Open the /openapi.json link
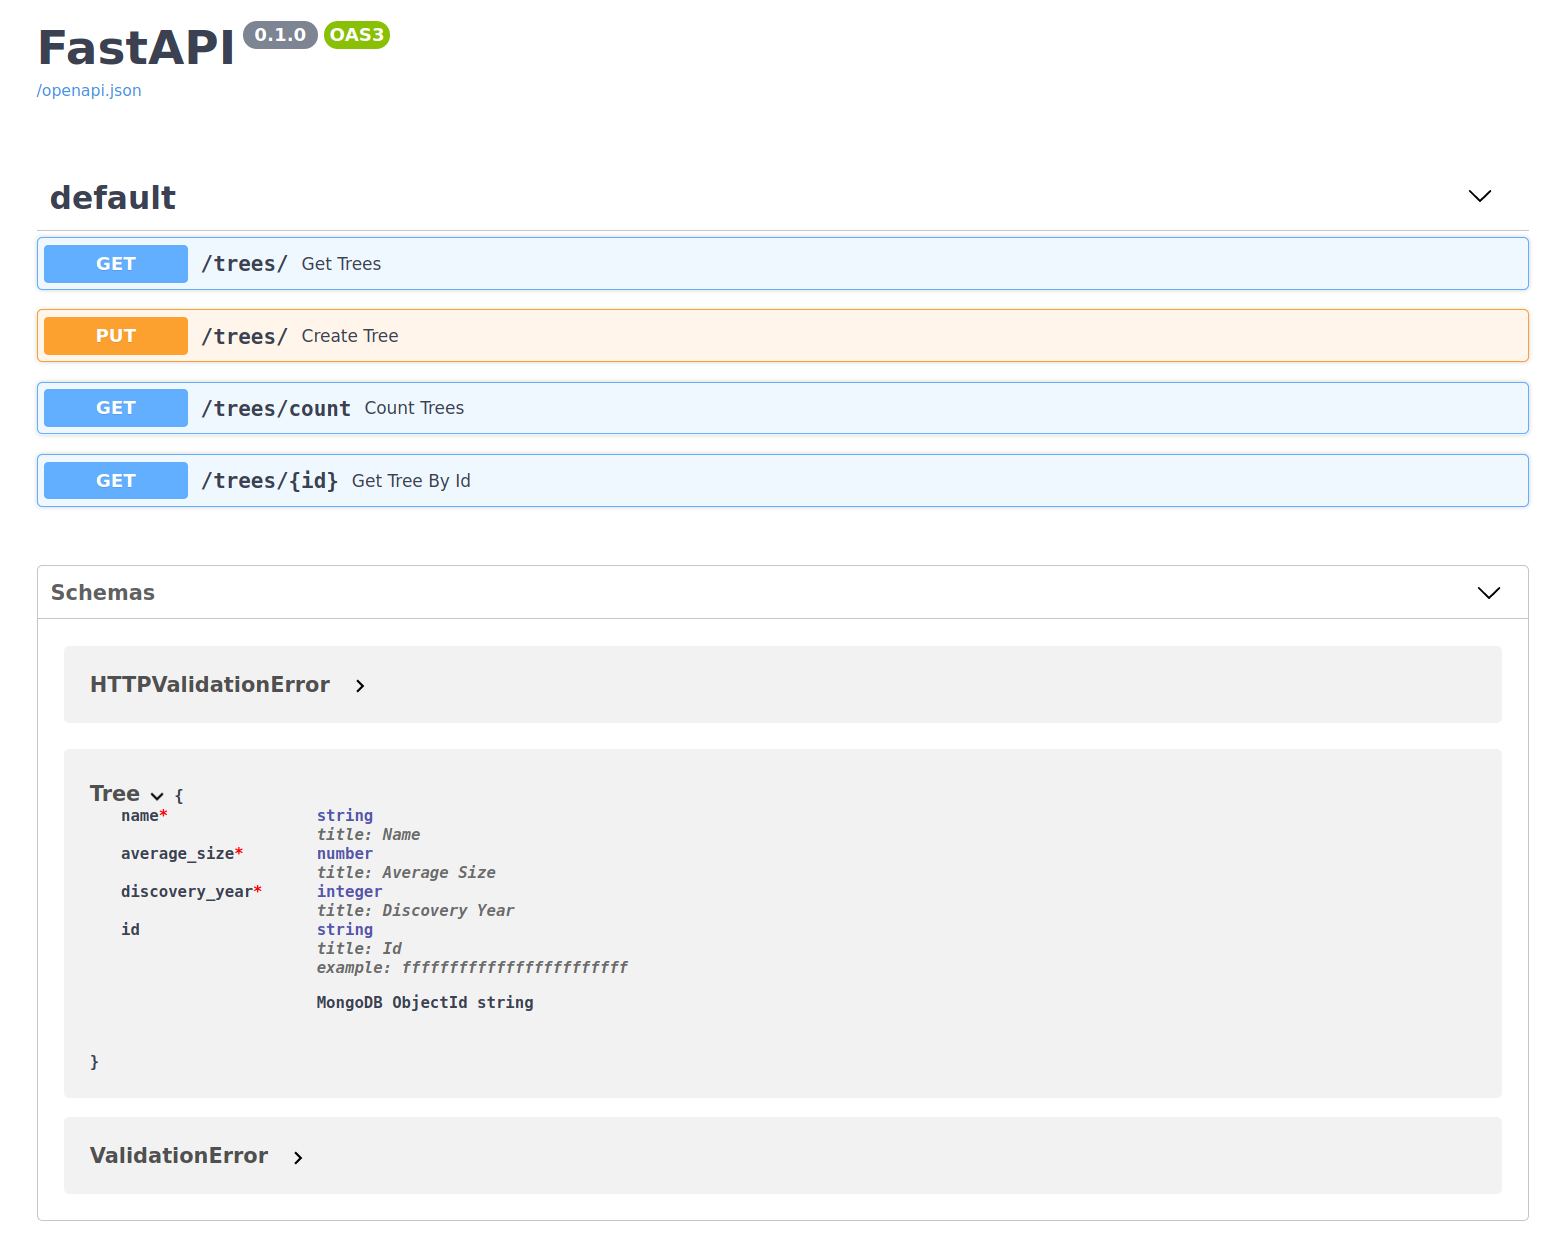This screenshot has height=1244, width=1565. click(x=89, y=90)
